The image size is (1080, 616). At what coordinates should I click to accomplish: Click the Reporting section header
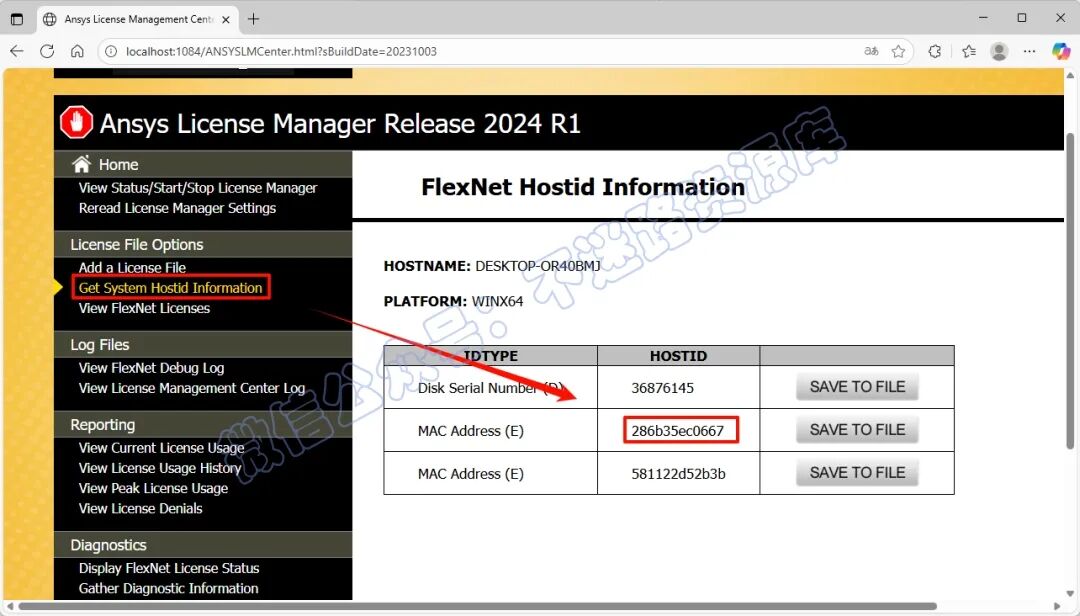pyautogui.click(x=103, y=424)
